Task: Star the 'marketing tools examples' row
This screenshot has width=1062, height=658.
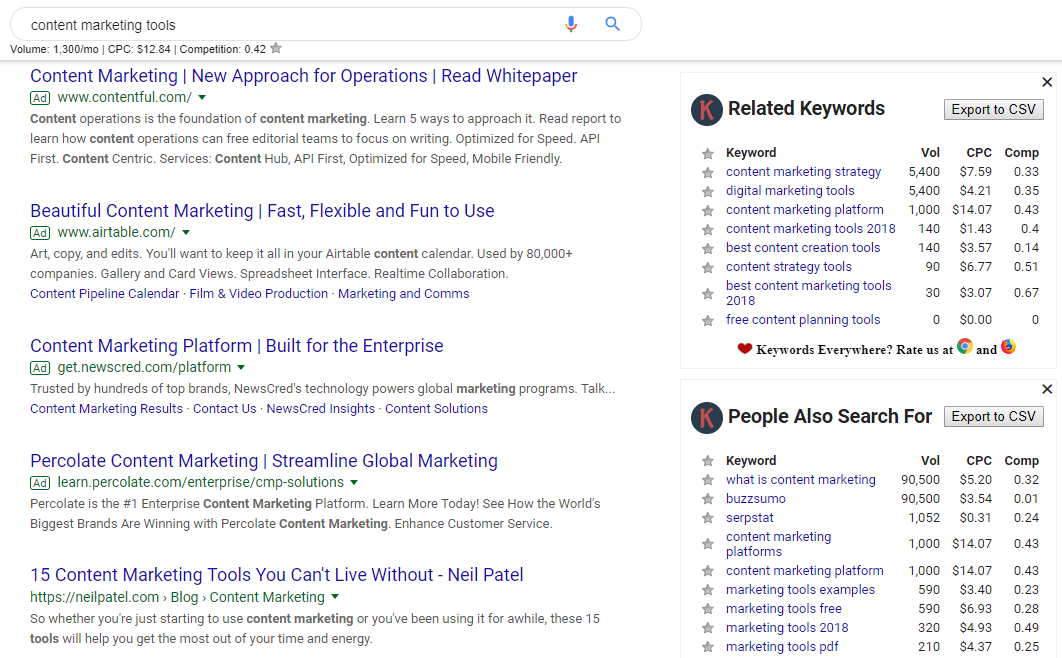Action: pos(708,590)
